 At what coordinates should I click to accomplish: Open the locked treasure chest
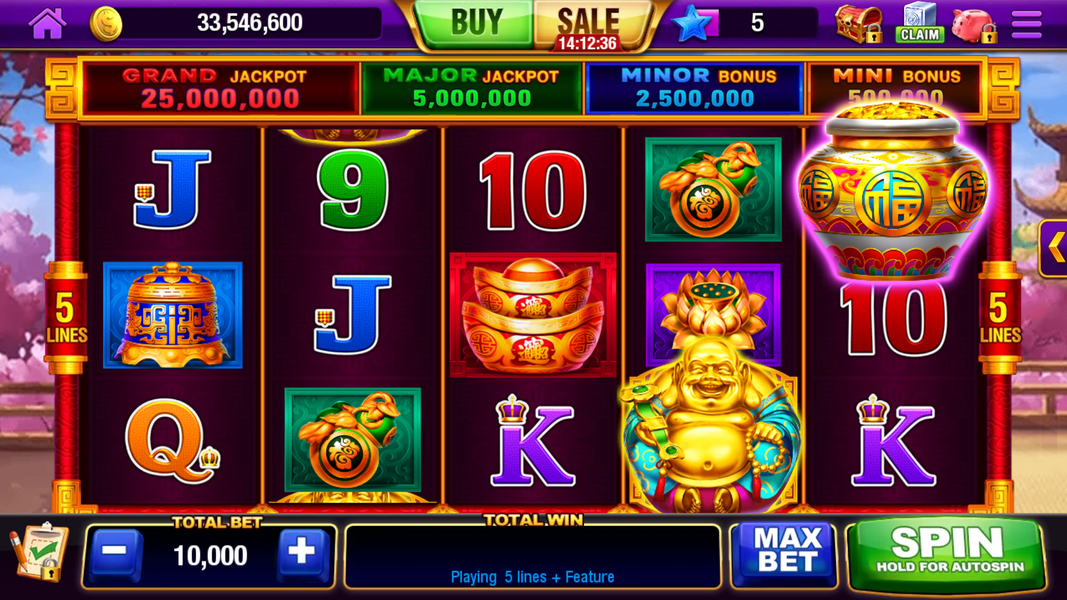coord(859,23)
